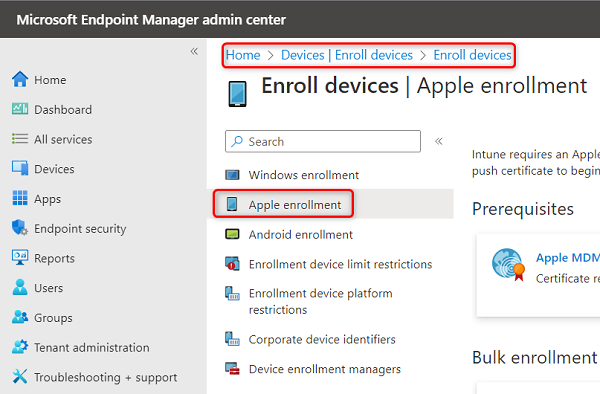Screen dimensions: 600x394
Task: Focus the Search input field
Action: click(x=323, y=141)
